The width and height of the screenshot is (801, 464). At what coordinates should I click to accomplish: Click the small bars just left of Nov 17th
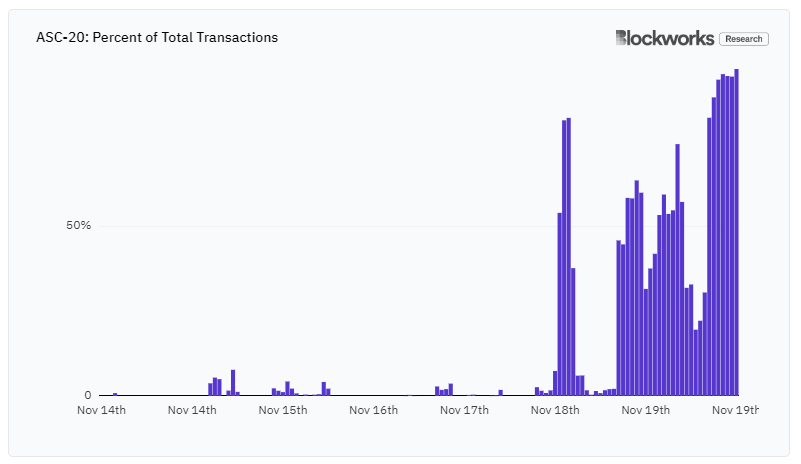point(444,389)
